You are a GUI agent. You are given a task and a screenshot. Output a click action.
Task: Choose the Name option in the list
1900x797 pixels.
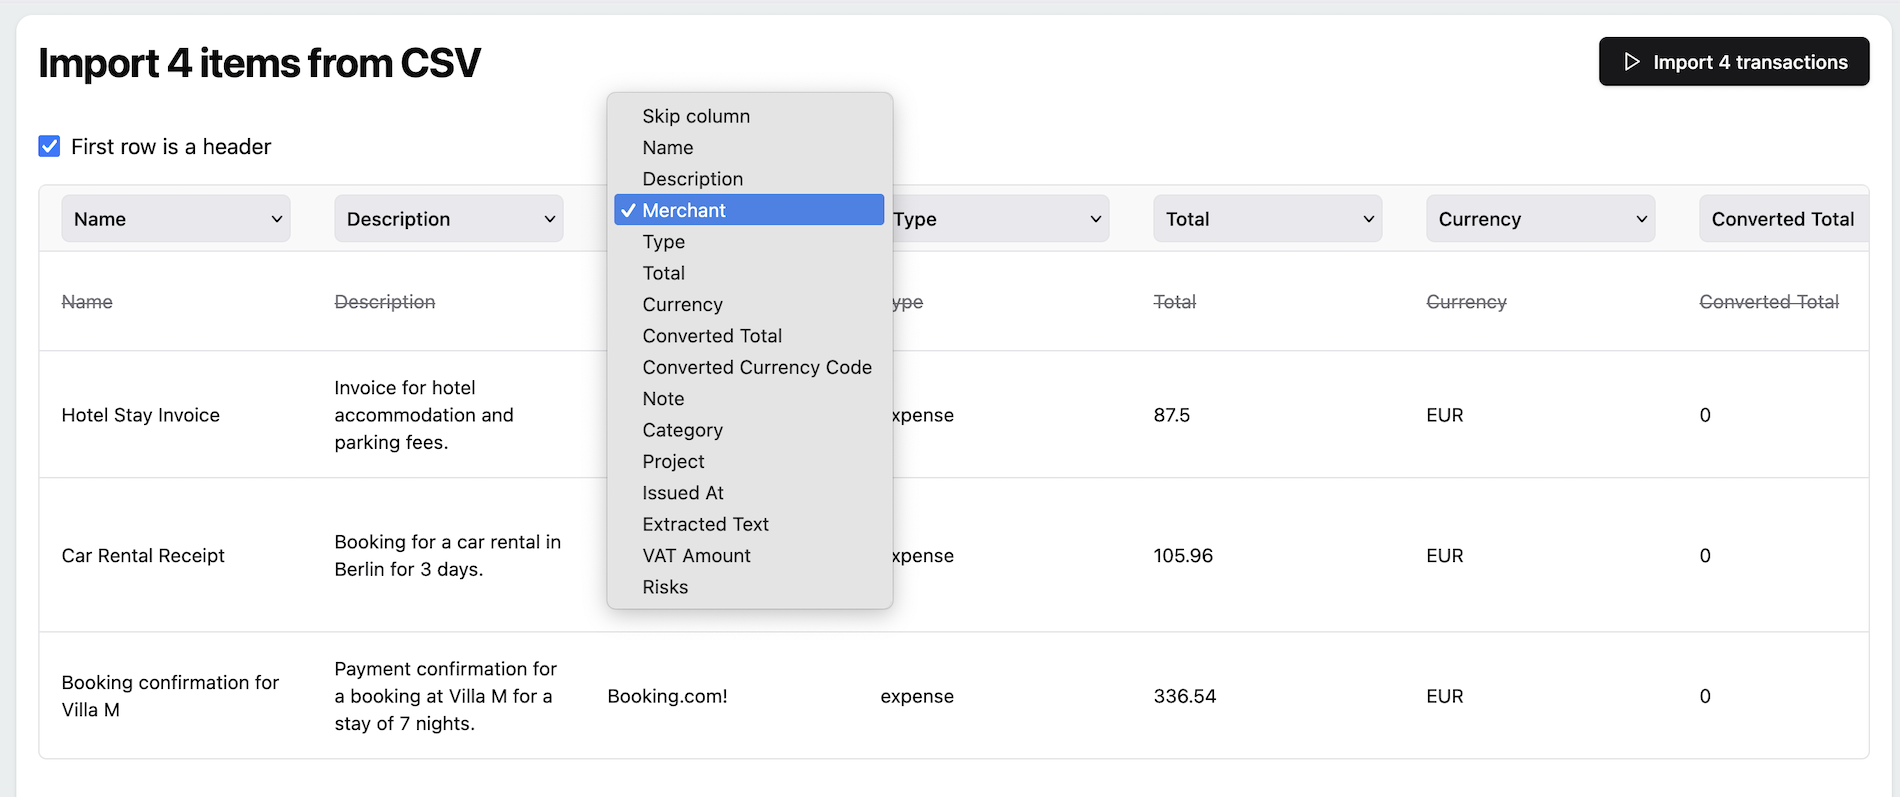pos(668,148)
